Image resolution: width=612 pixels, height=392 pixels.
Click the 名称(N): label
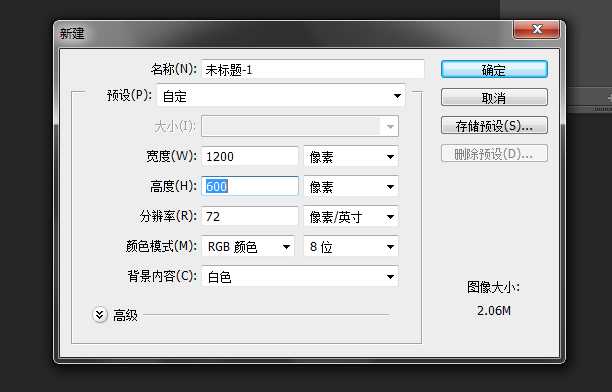point(174,69)
